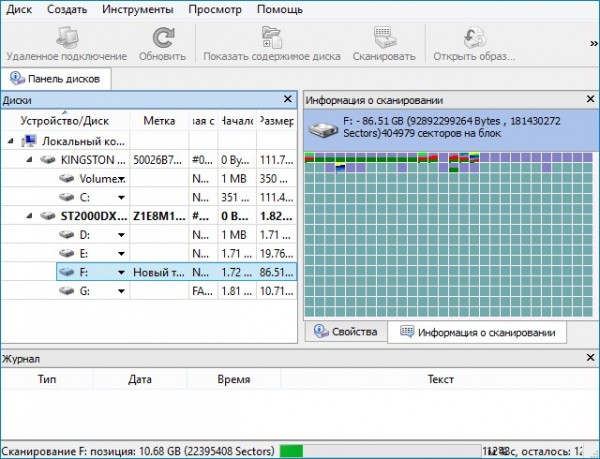Click the "19.76..." size cell
The image size is (600, 459).
[277, 254]
